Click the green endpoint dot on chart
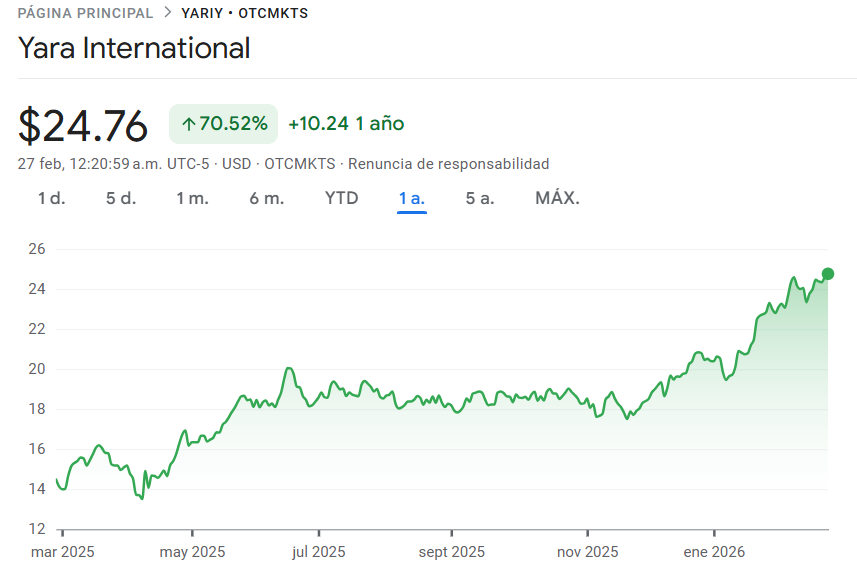This screenshot has height=579, width=857. [828, 274]
